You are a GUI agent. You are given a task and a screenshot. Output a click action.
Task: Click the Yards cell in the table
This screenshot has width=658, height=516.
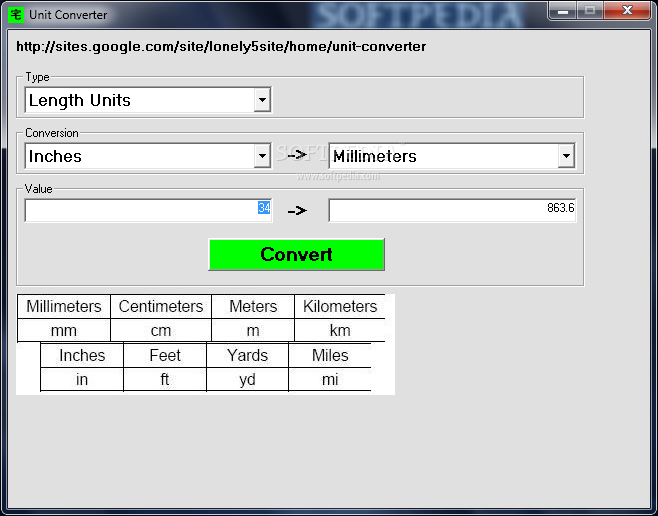(x=248, y=355)
